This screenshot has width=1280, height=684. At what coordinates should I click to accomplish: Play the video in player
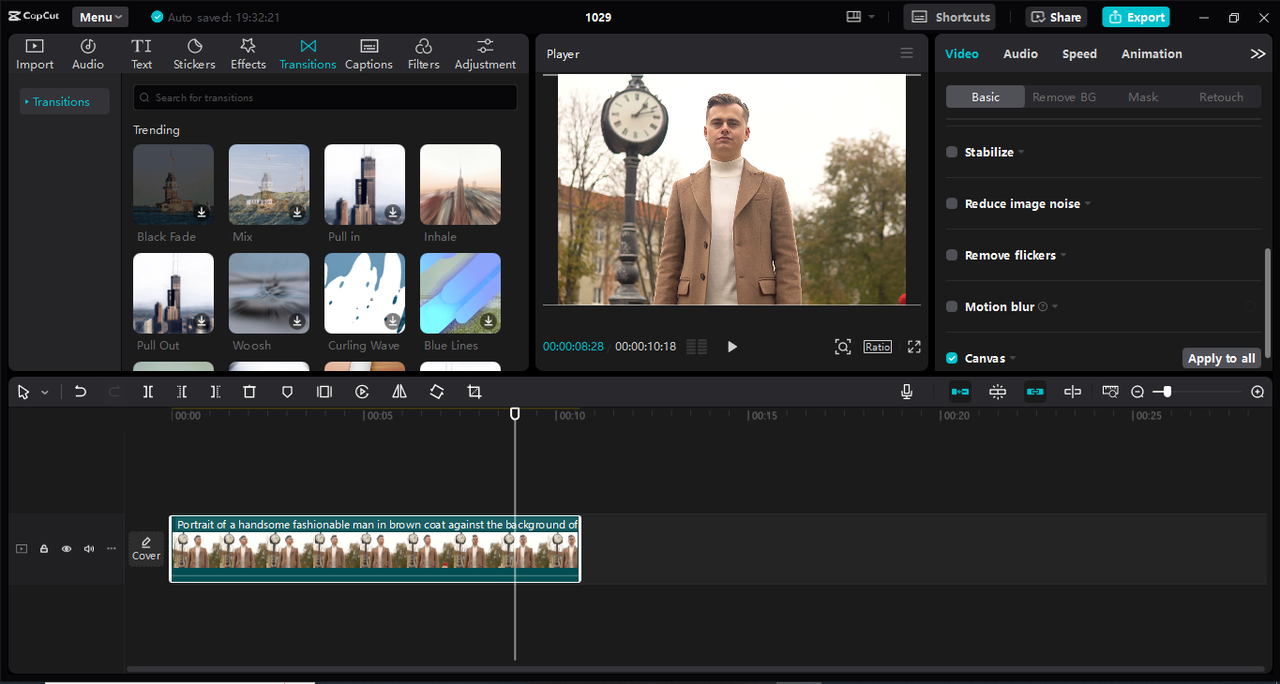[732, 346]
